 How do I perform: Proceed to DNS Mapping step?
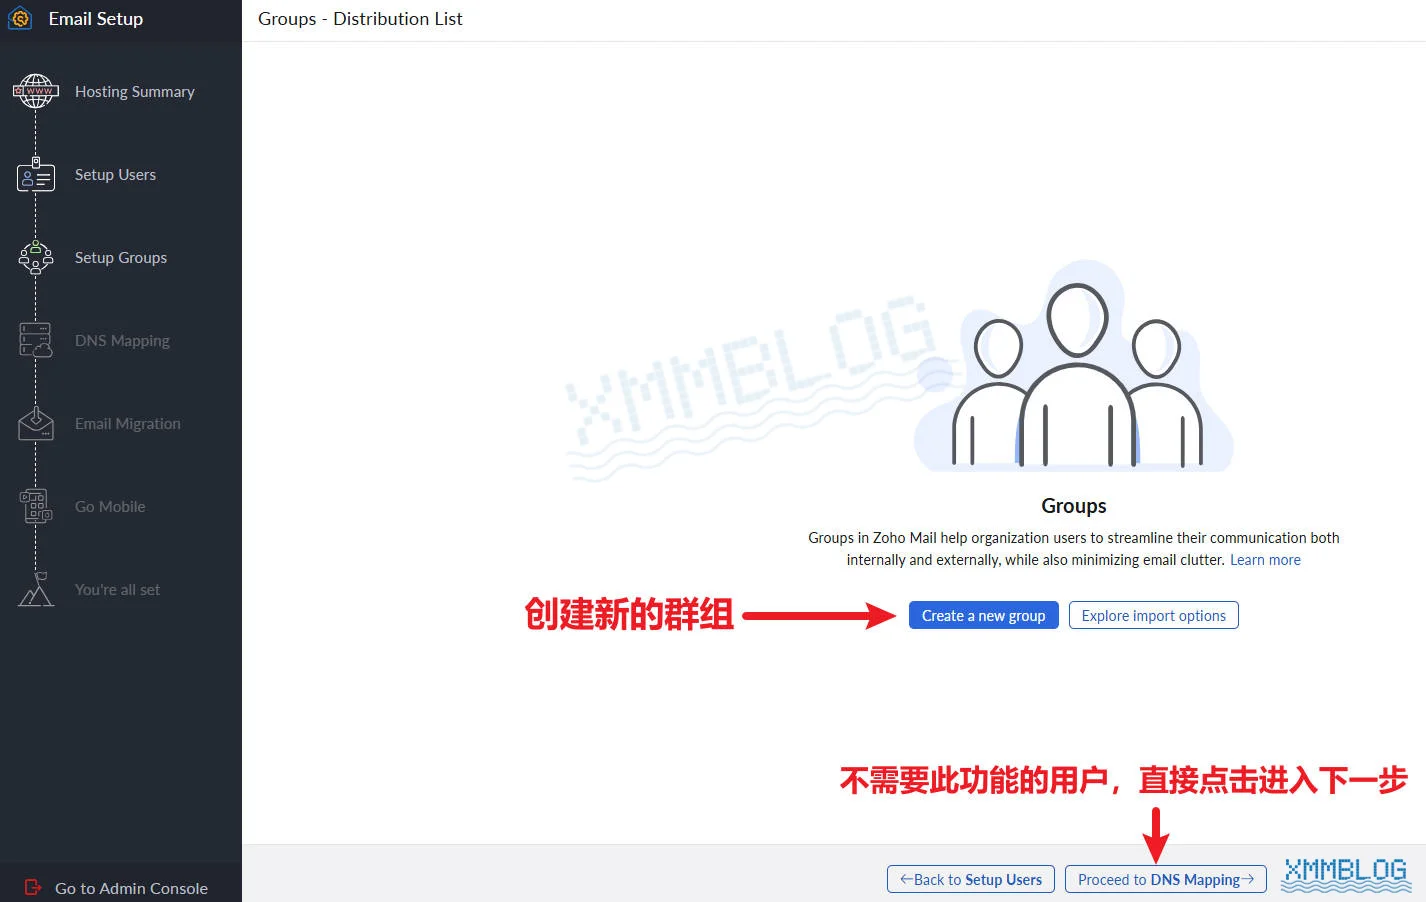[1164, 879]
